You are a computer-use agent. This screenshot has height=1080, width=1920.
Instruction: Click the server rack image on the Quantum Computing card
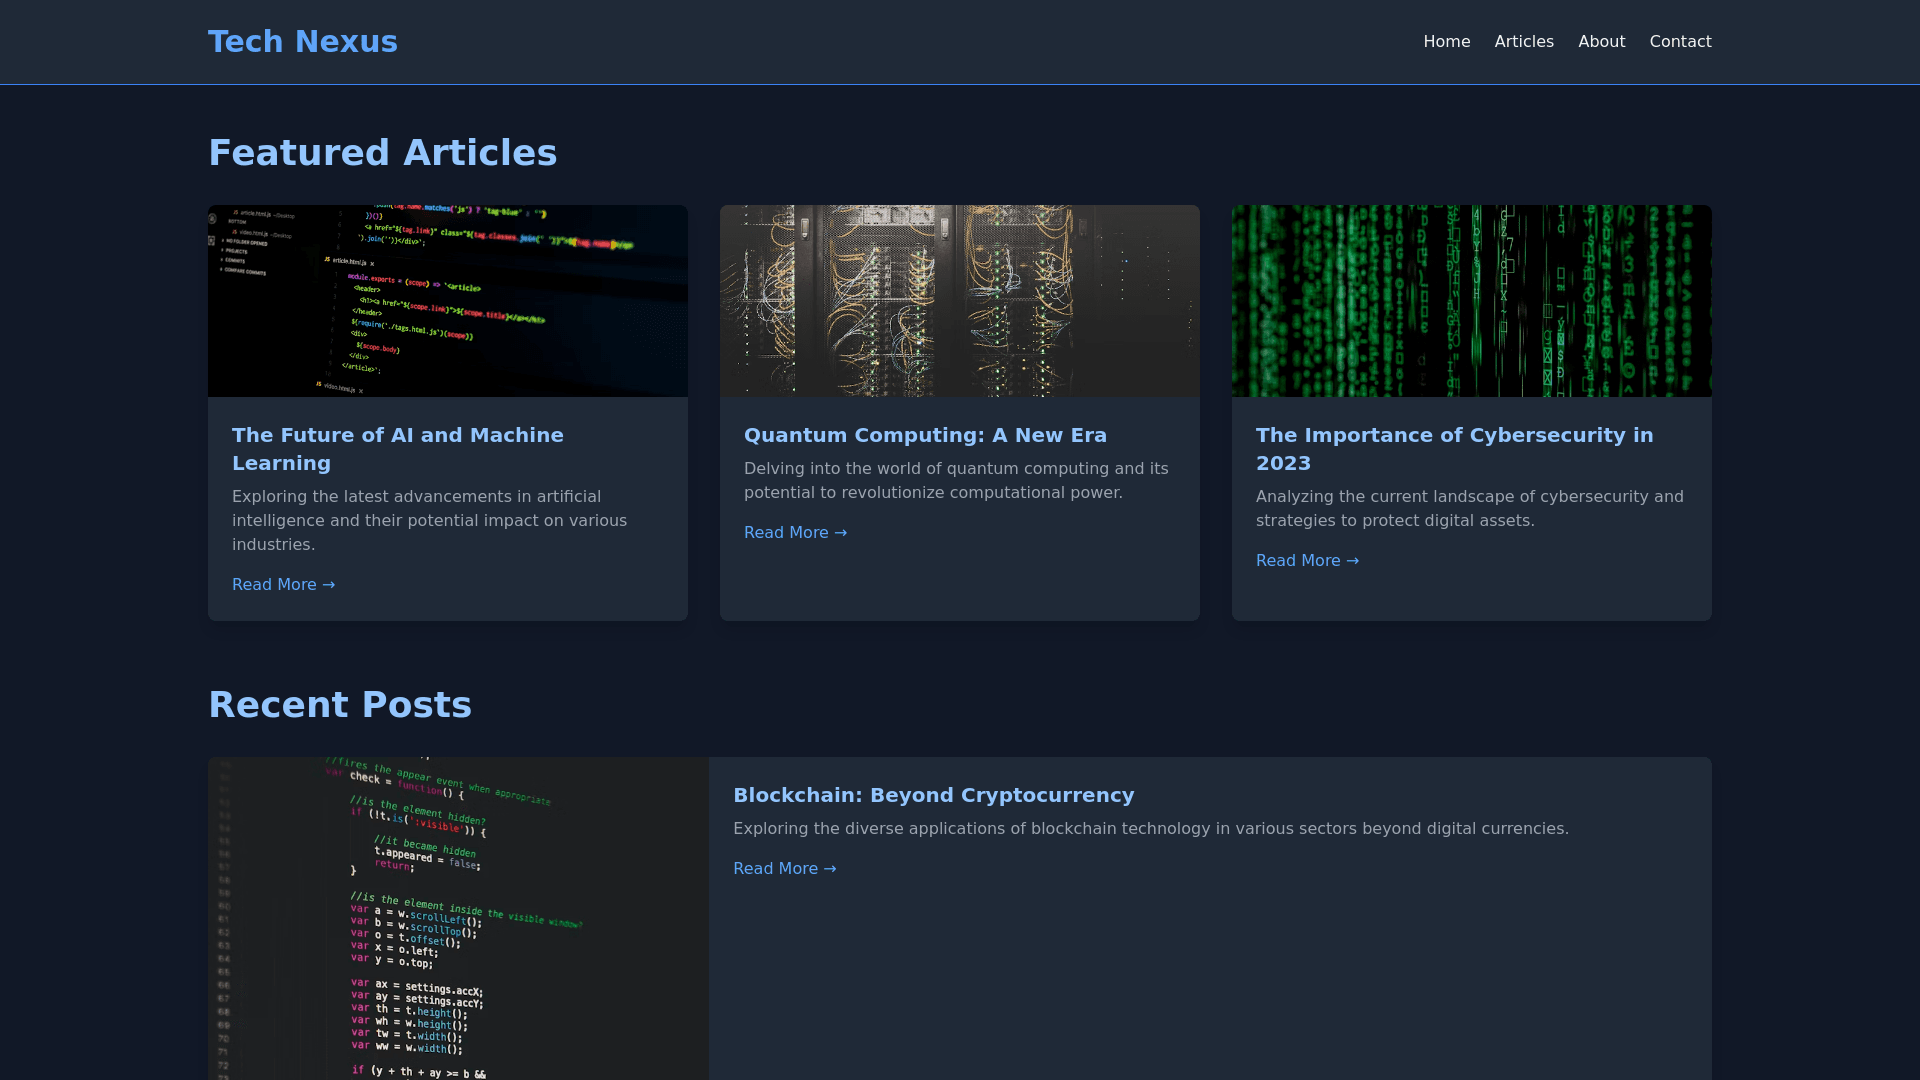(x=959, y=300)
